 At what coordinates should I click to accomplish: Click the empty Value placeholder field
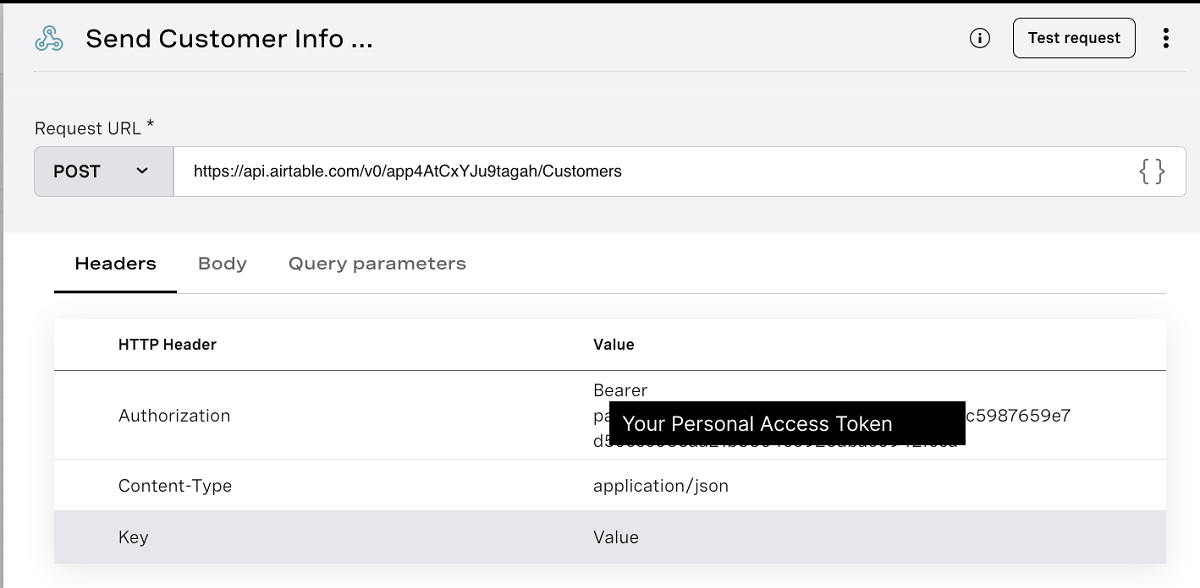[x=616, y=537]
